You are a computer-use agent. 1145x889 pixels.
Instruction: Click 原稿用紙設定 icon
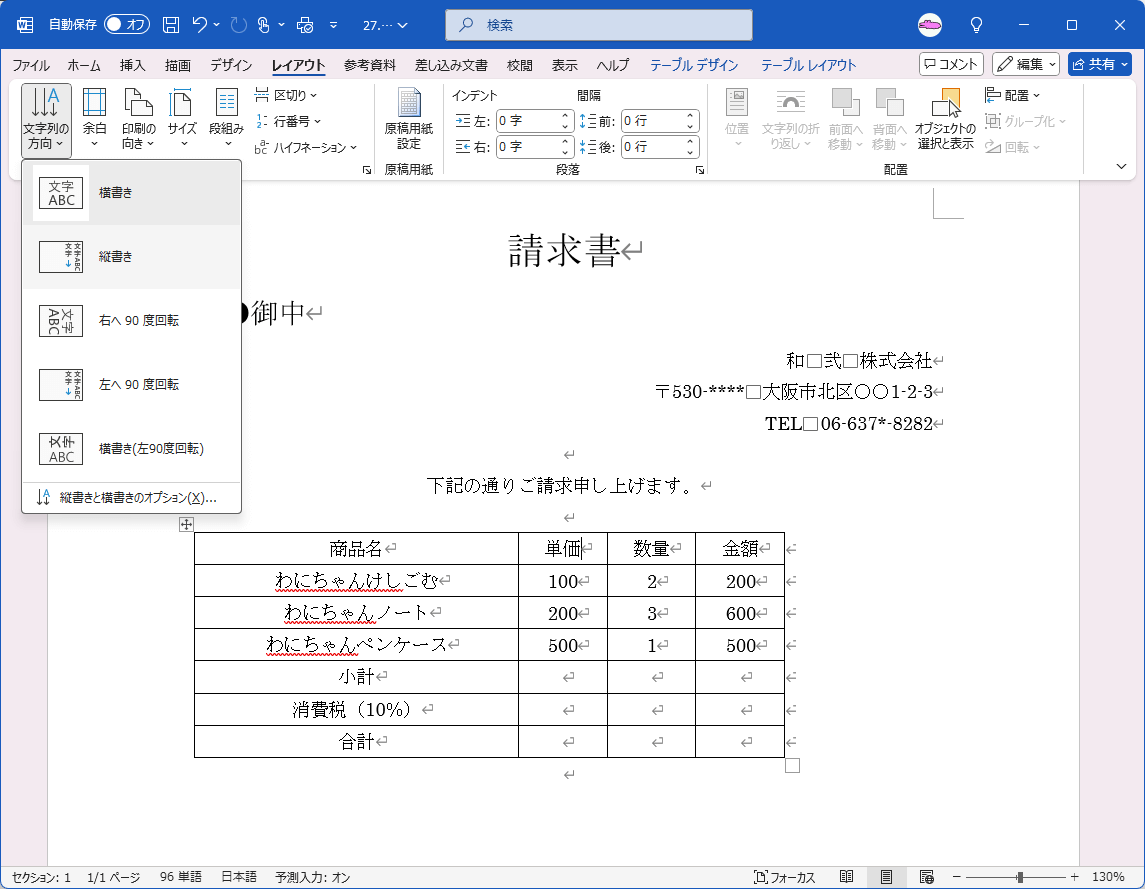click(409, 118)
